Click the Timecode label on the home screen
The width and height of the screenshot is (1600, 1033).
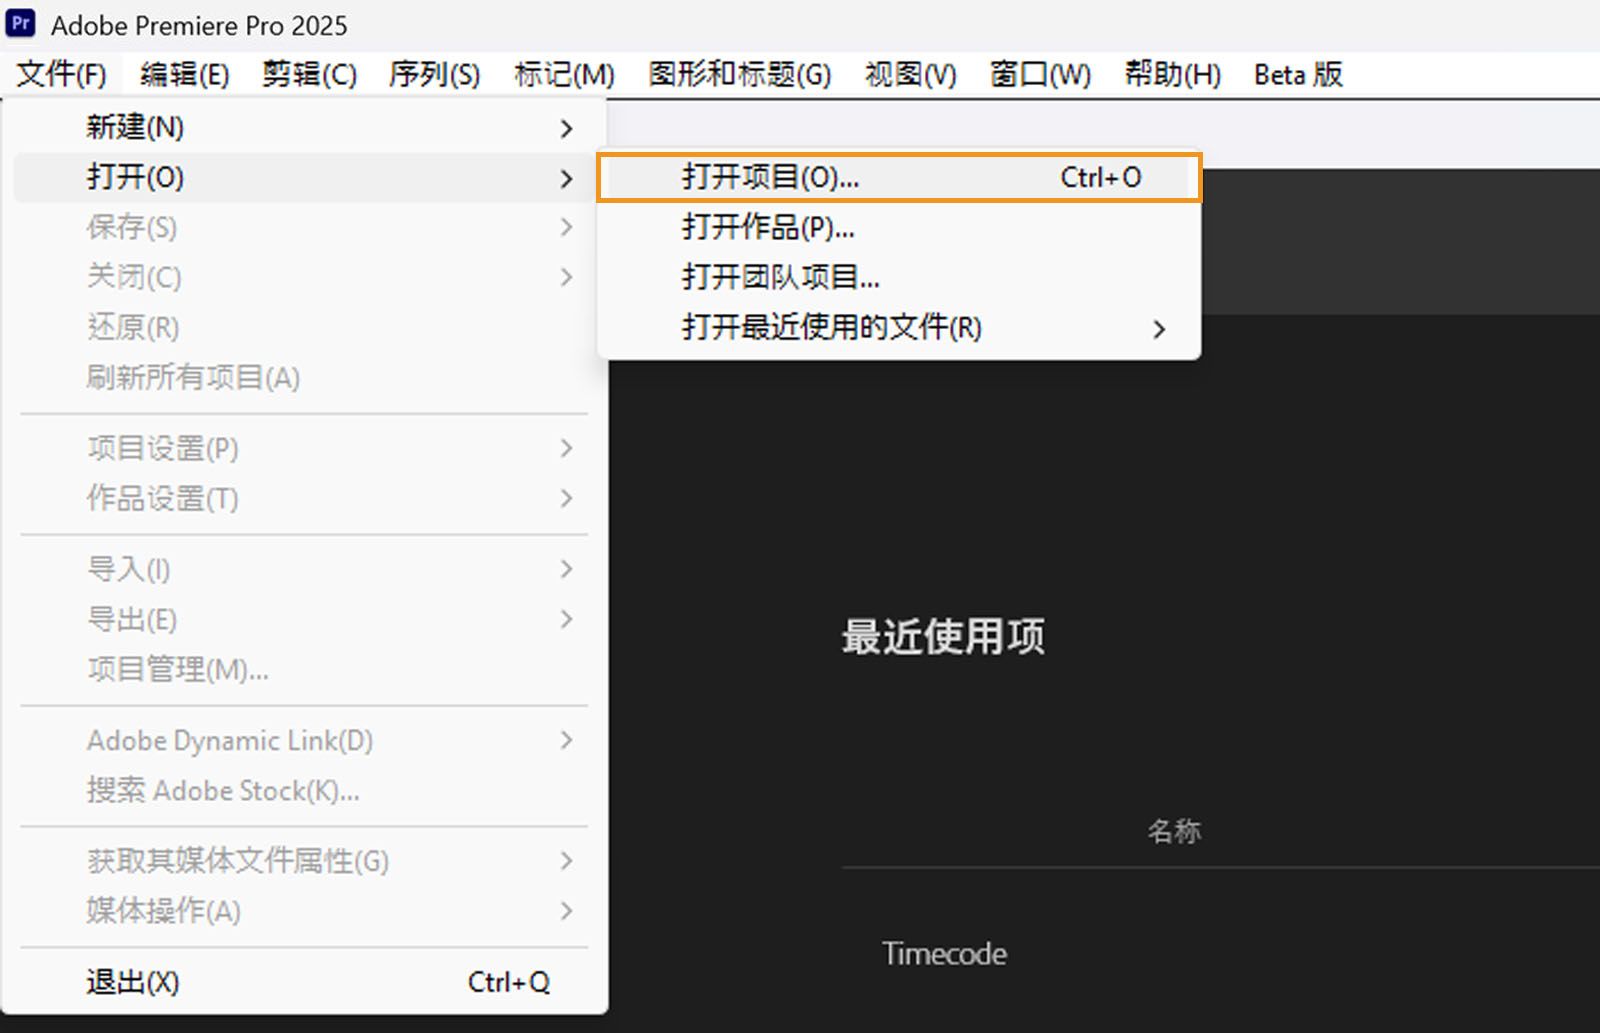point(943,953)
